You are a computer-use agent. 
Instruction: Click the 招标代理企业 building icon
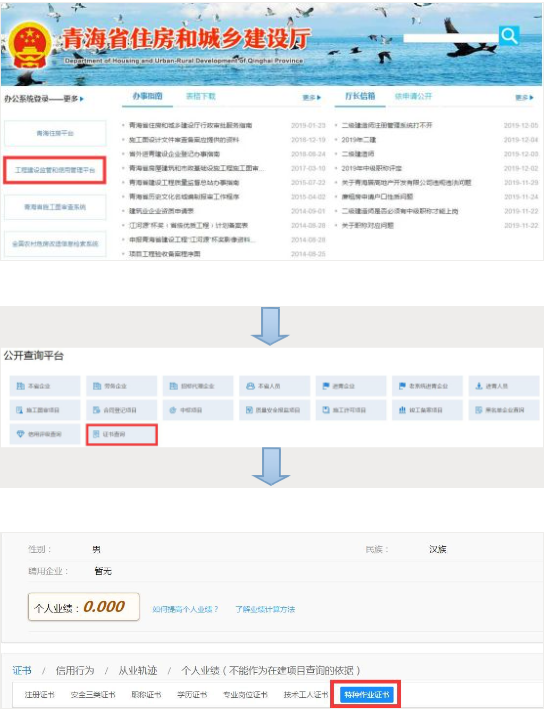pos(173,386)
